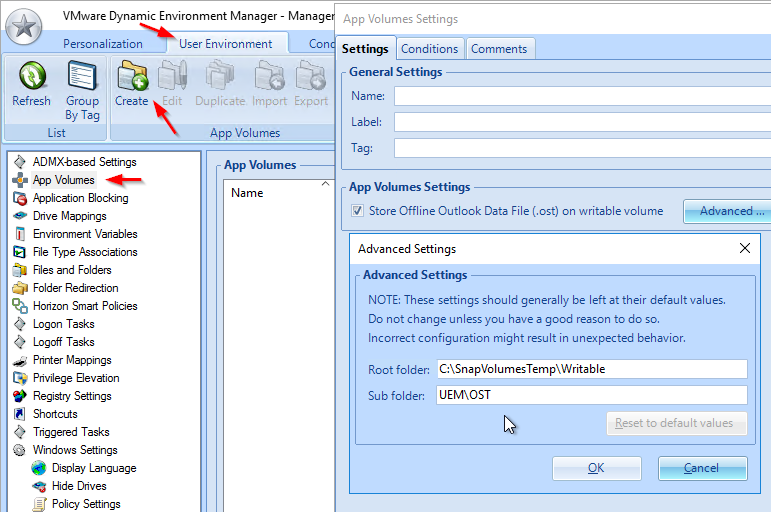The image size is (771, 512).
Task: Toggle Store Offline Outlook Data File checkbox
Action: (357, 211)
